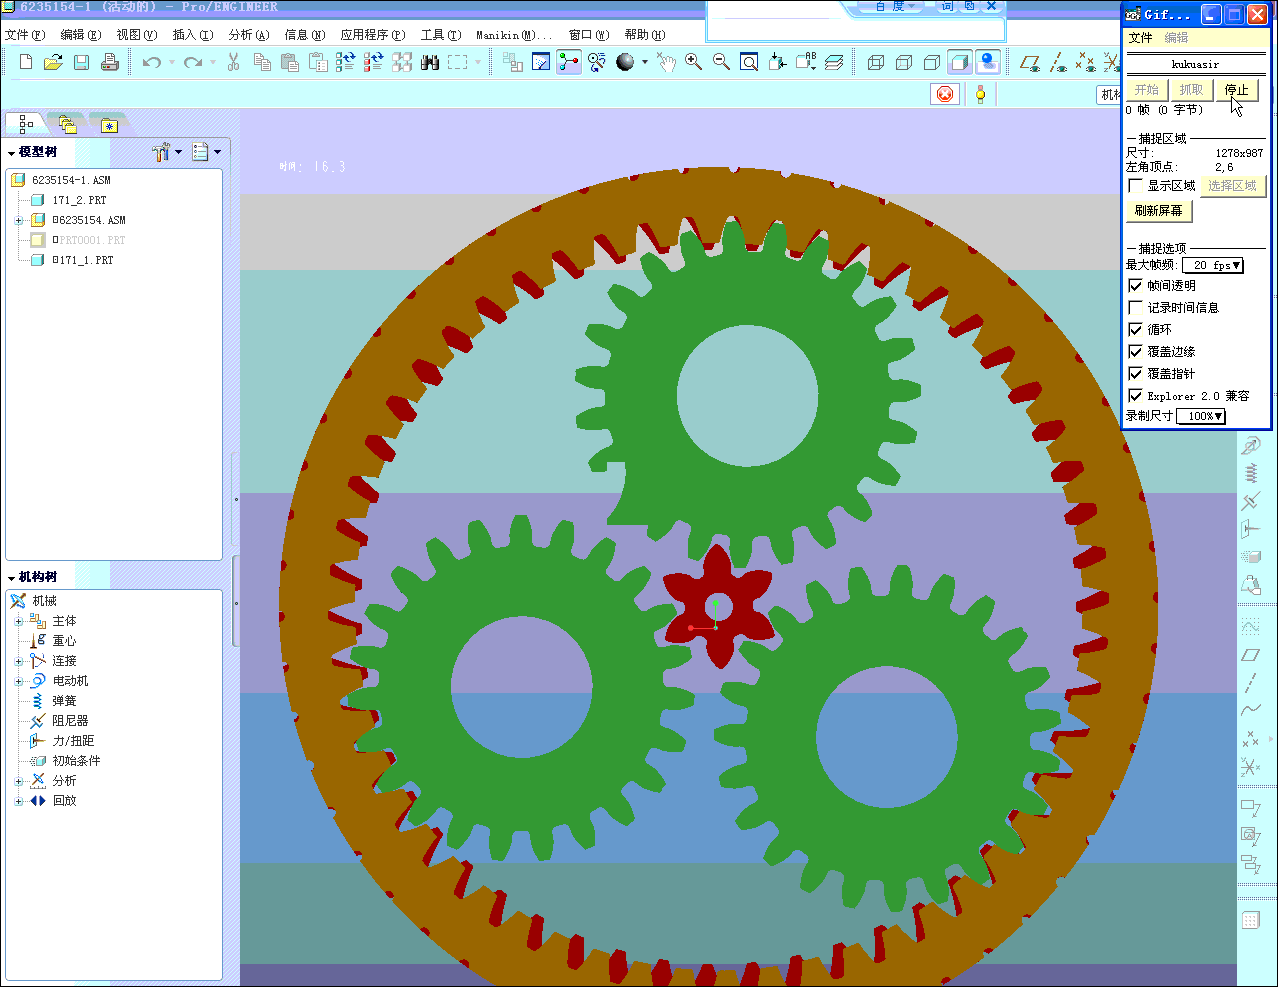Select 171_2.PRT in the model tree
This screenshot has width=1278, height=987.
pyautogui.click(x=79, y=200)
